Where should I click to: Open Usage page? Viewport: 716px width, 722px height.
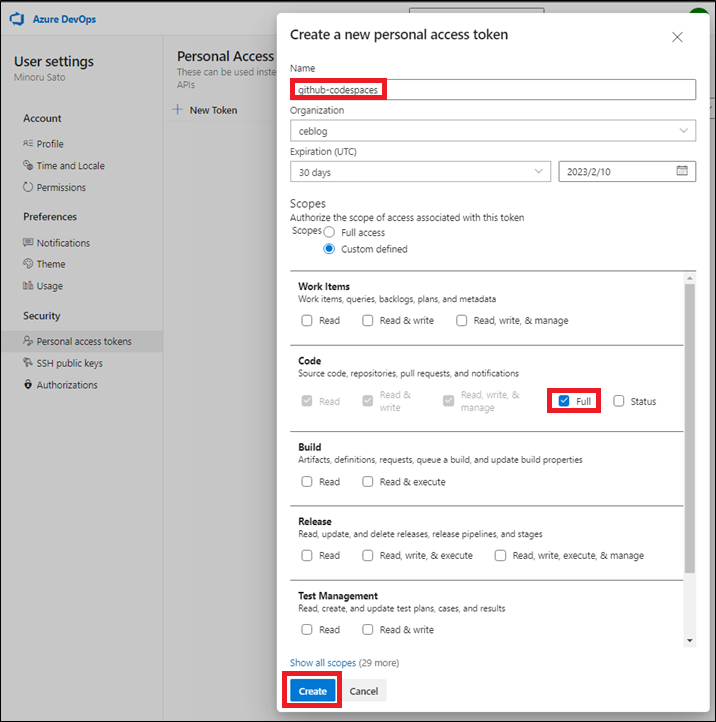click(50, 286)
